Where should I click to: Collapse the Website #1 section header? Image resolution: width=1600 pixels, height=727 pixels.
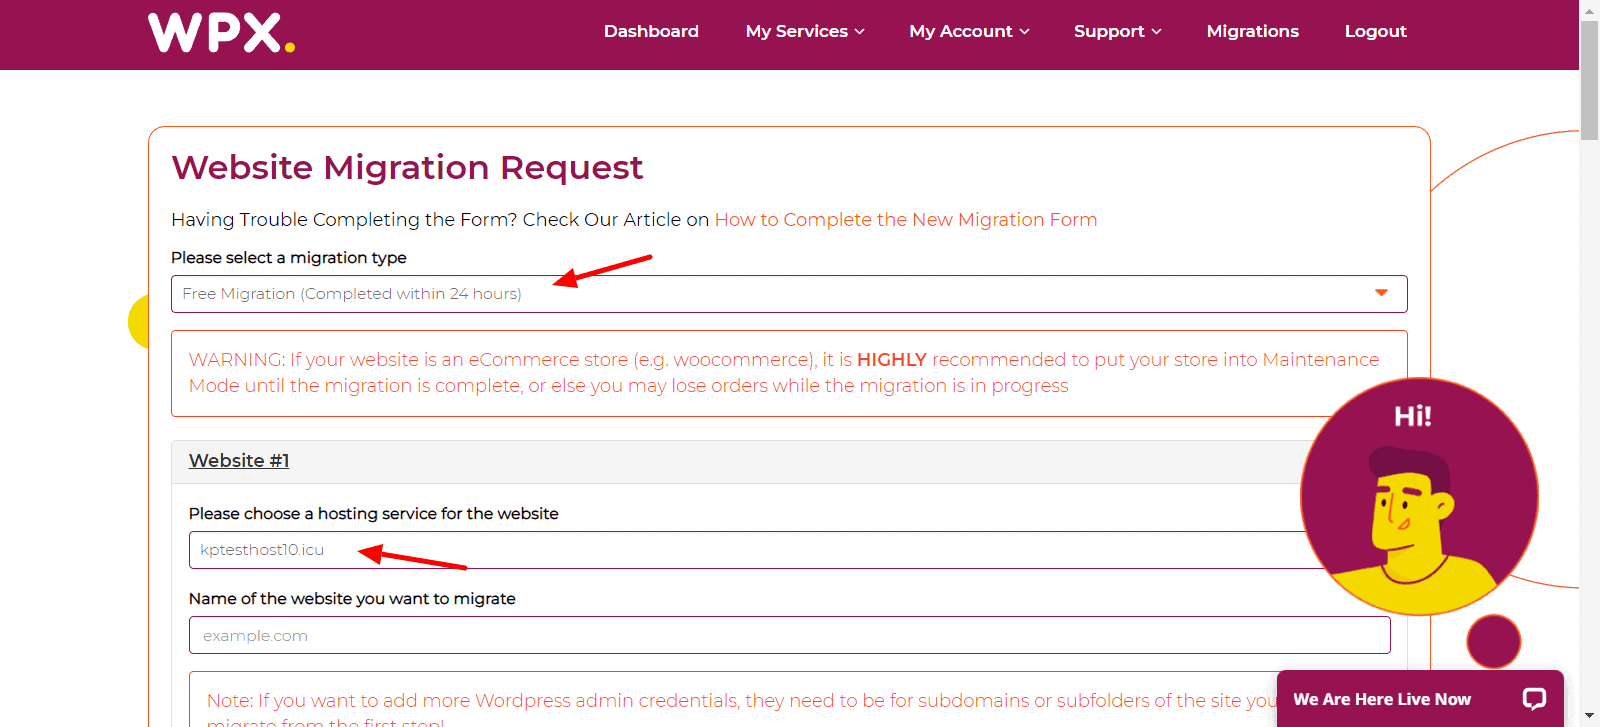click(239, 461)
